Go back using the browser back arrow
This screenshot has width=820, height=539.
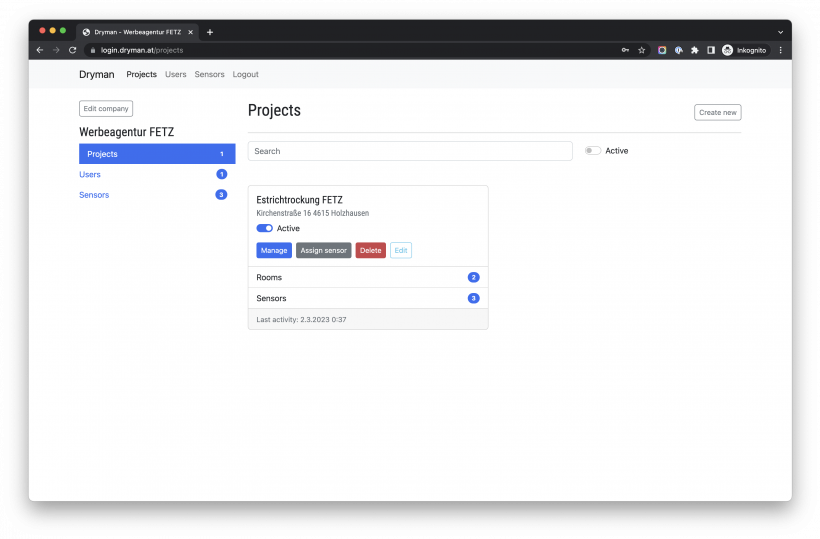(x=40, y=50)
